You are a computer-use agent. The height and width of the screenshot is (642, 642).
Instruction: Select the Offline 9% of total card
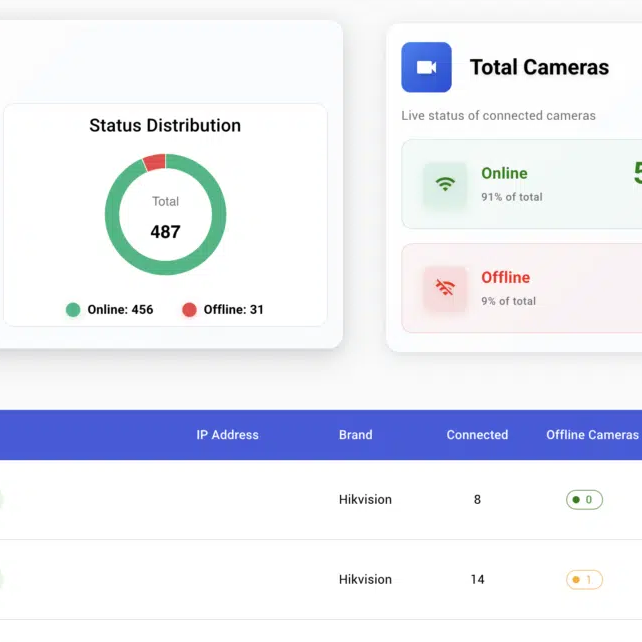pos(522,288)
